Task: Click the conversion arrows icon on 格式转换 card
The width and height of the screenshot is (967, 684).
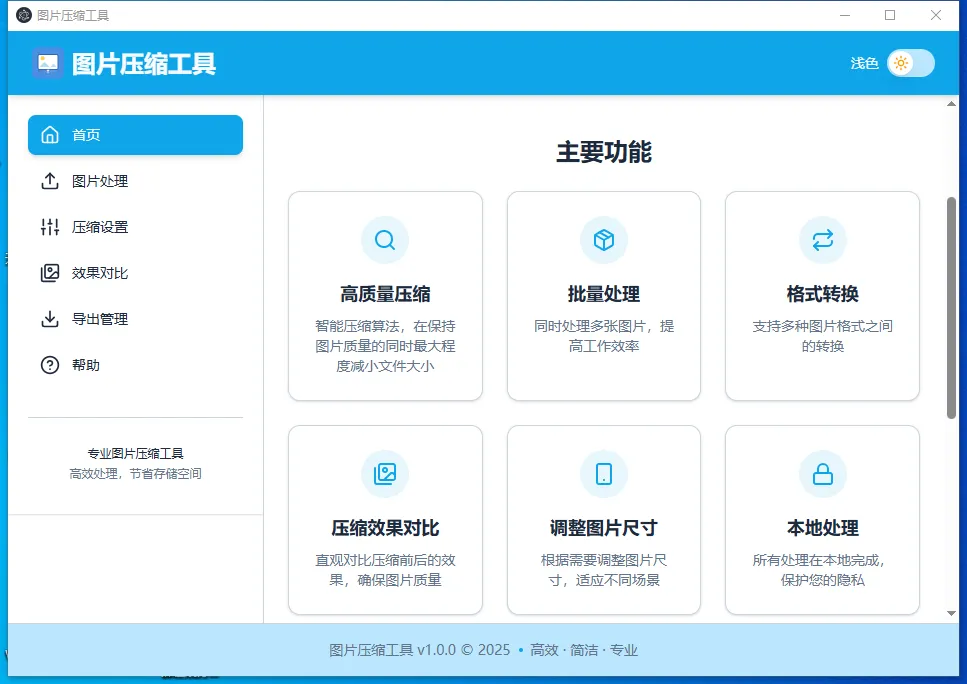Action: (x=822, y=240)
